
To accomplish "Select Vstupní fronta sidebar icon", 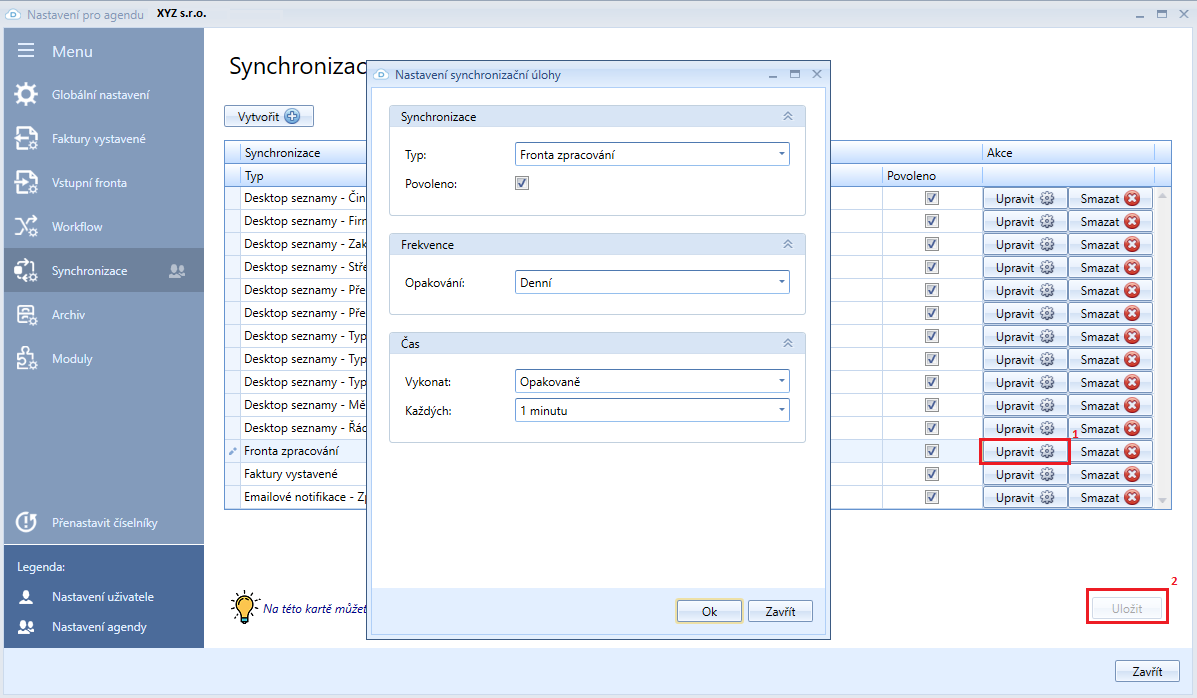I will click(x=26, y=183).
